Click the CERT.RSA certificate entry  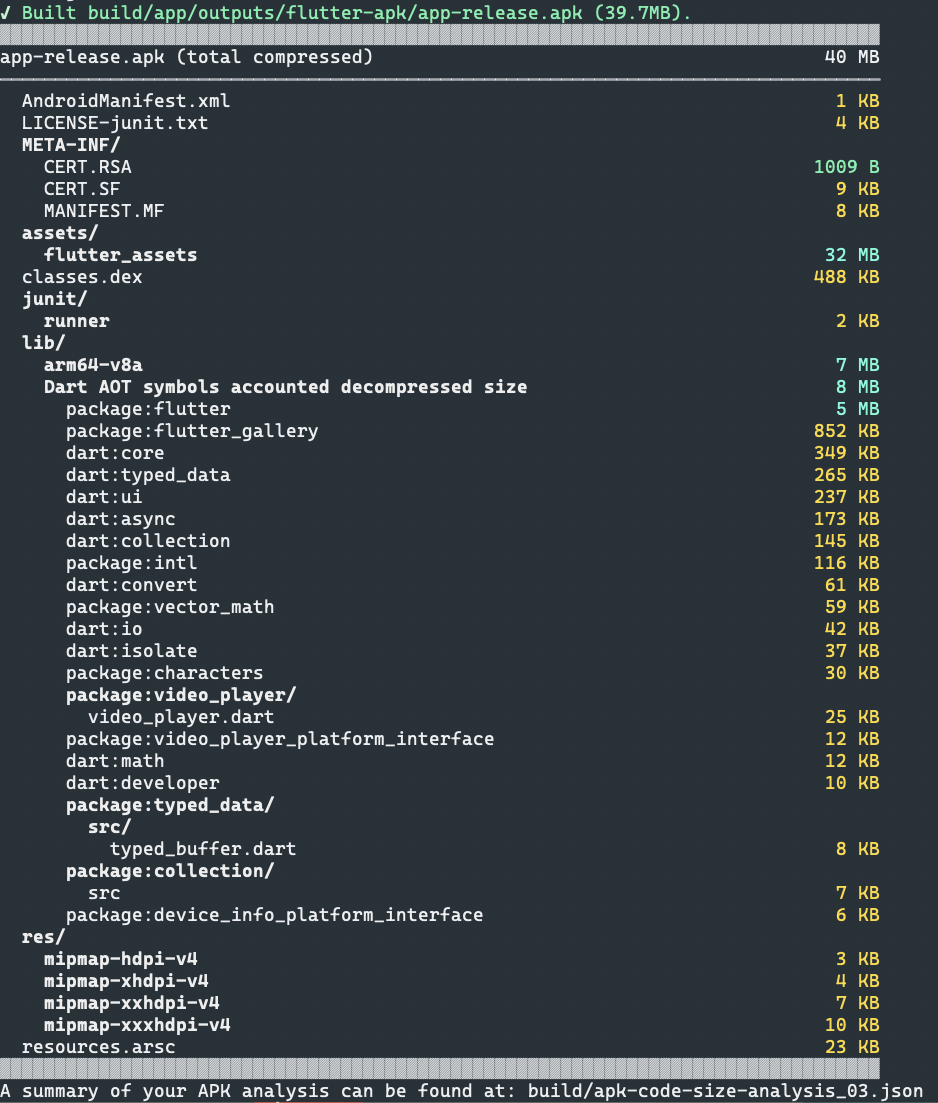click(86, 166)
